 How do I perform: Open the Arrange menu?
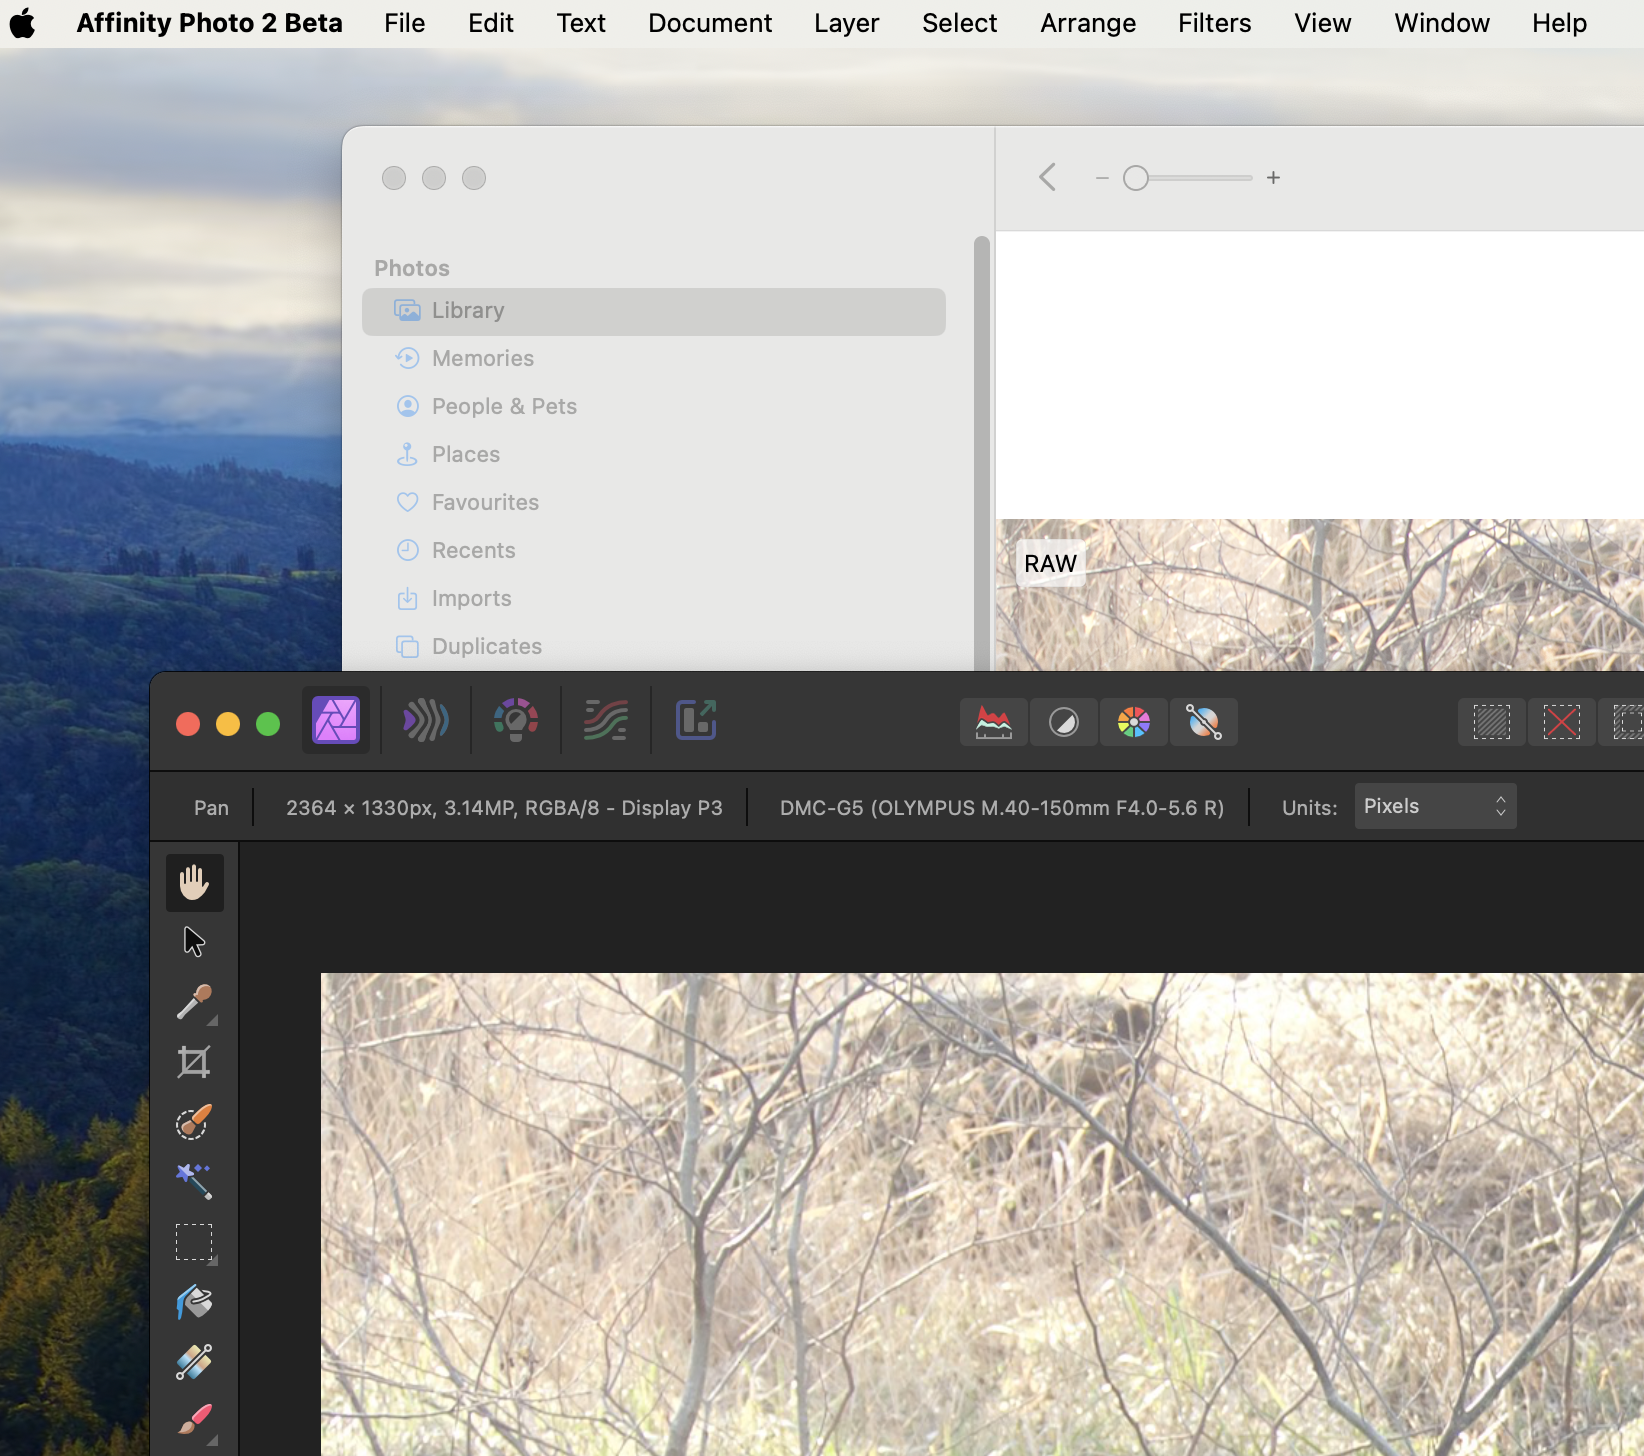point(1088,23)
